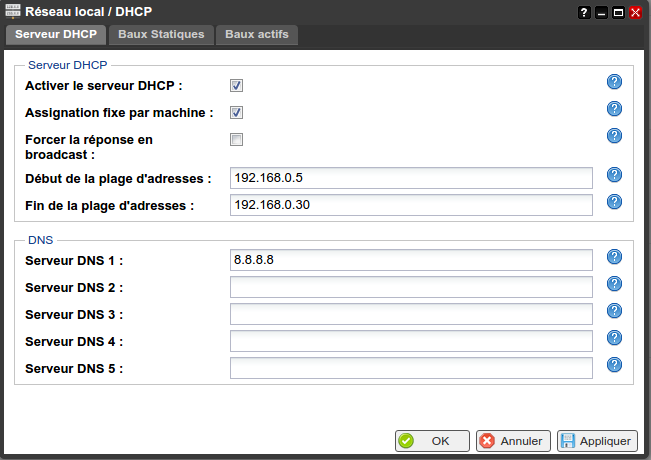
Task: Click the Annuler button
Action: (x=513, y=441)
